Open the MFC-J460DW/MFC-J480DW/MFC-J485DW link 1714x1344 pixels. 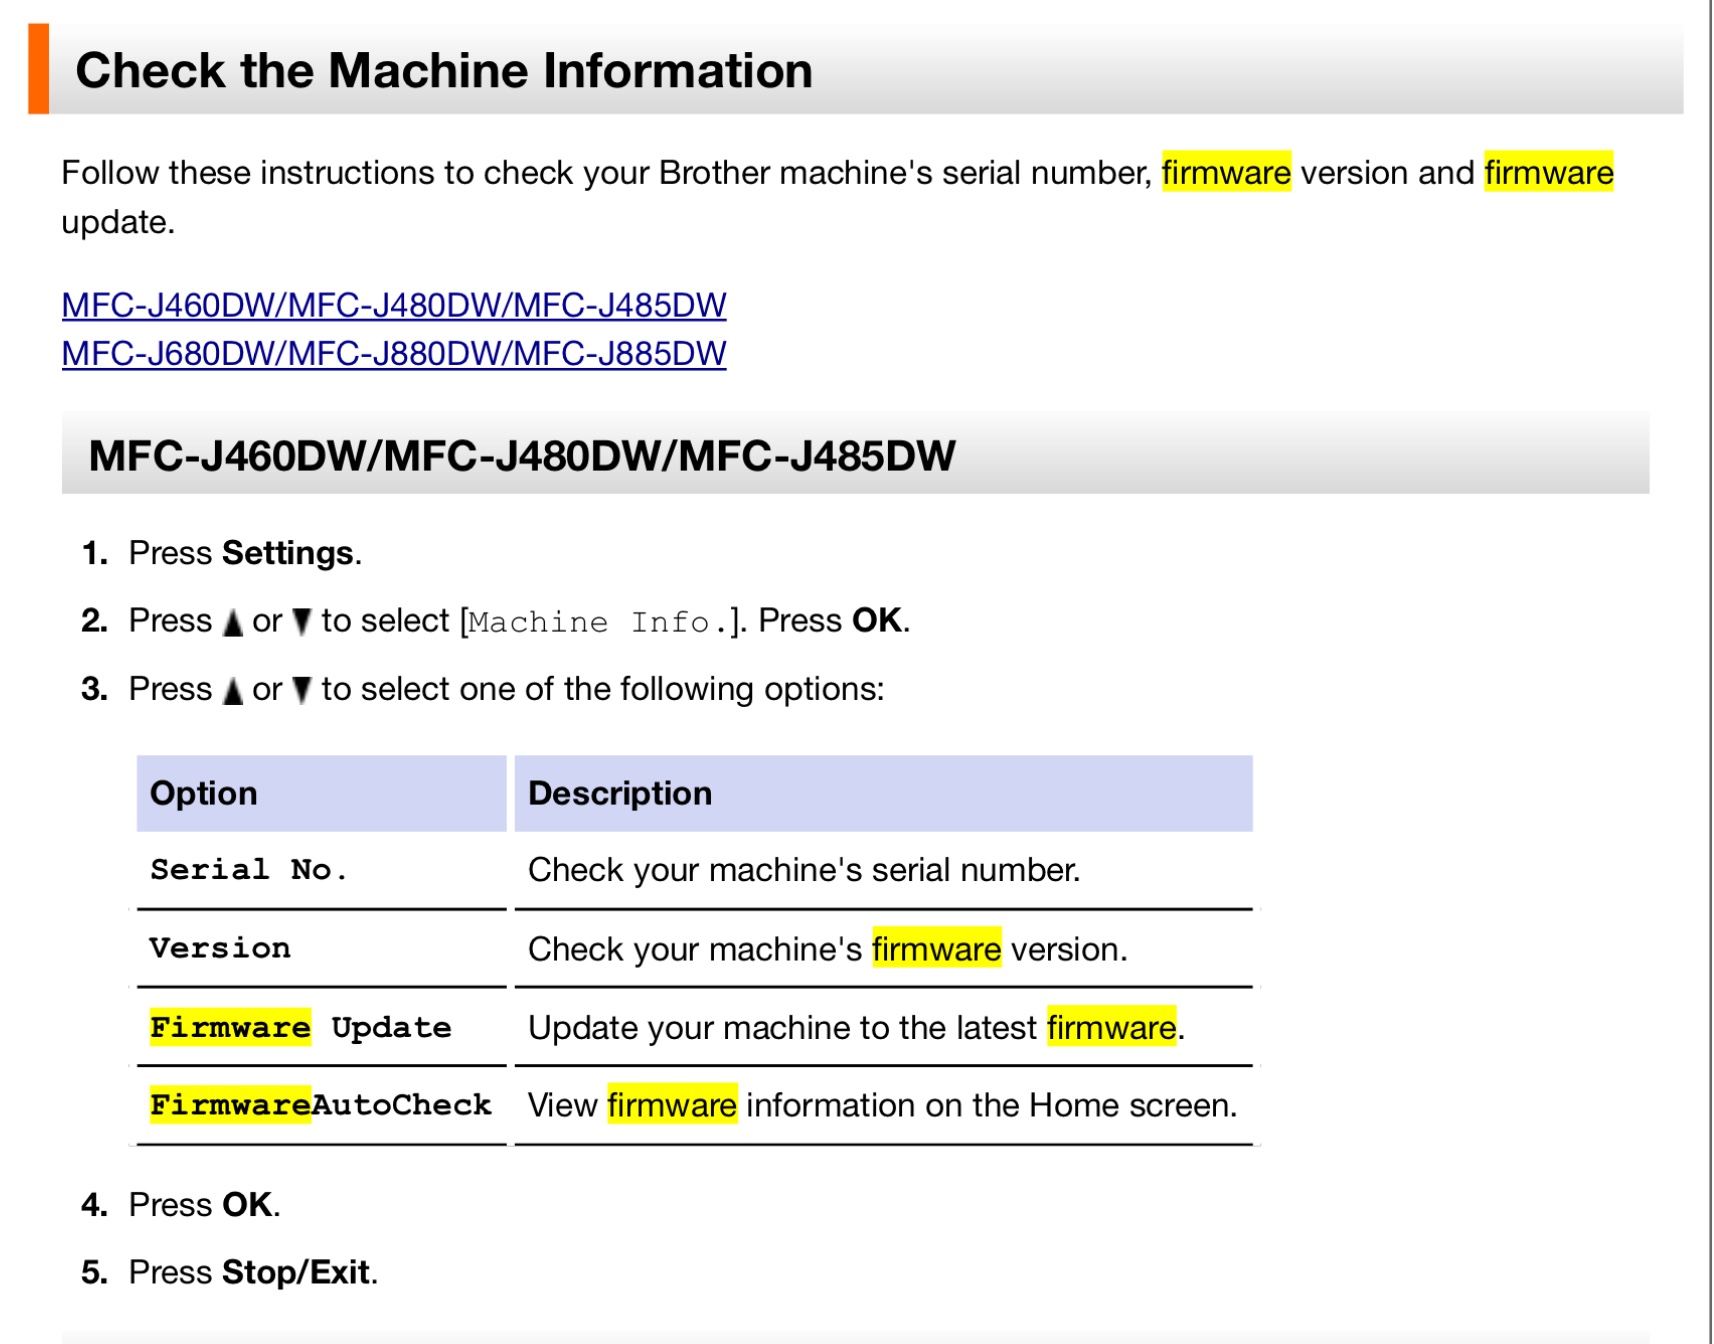394,305
